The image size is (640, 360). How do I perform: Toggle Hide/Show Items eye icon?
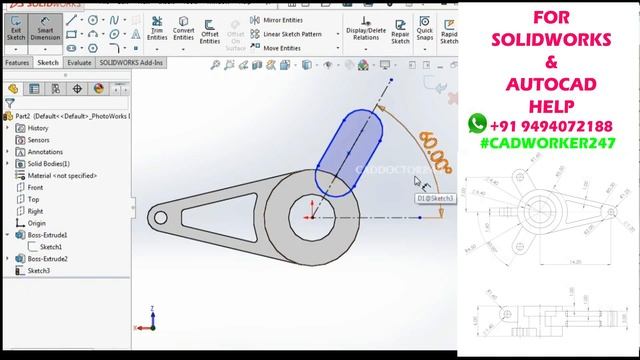pos(328,65)
